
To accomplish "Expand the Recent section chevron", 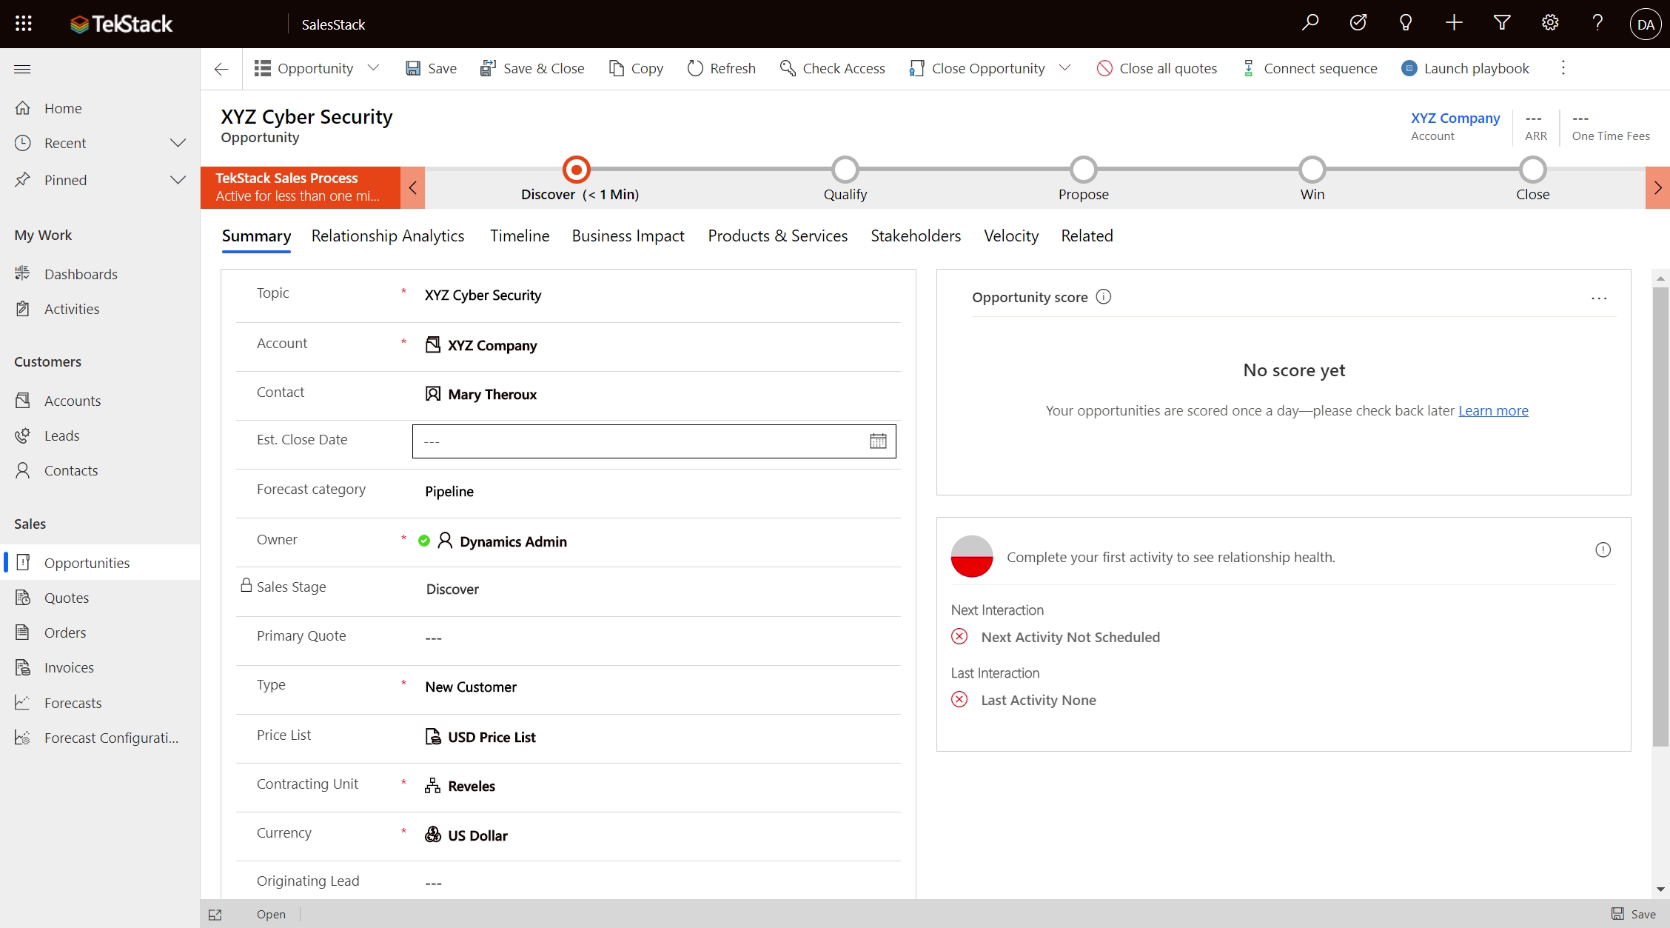I will point(178,143).
